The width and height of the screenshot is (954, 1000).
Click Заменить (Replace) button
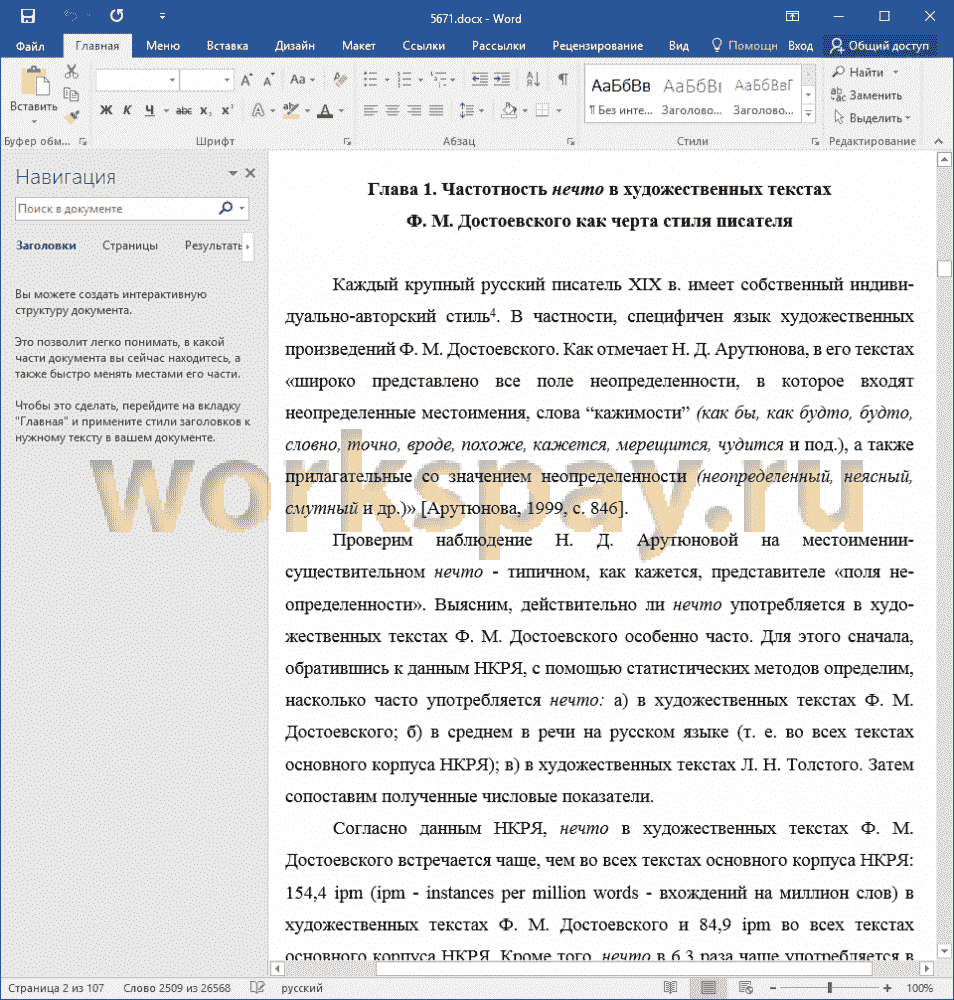(867, 95)
